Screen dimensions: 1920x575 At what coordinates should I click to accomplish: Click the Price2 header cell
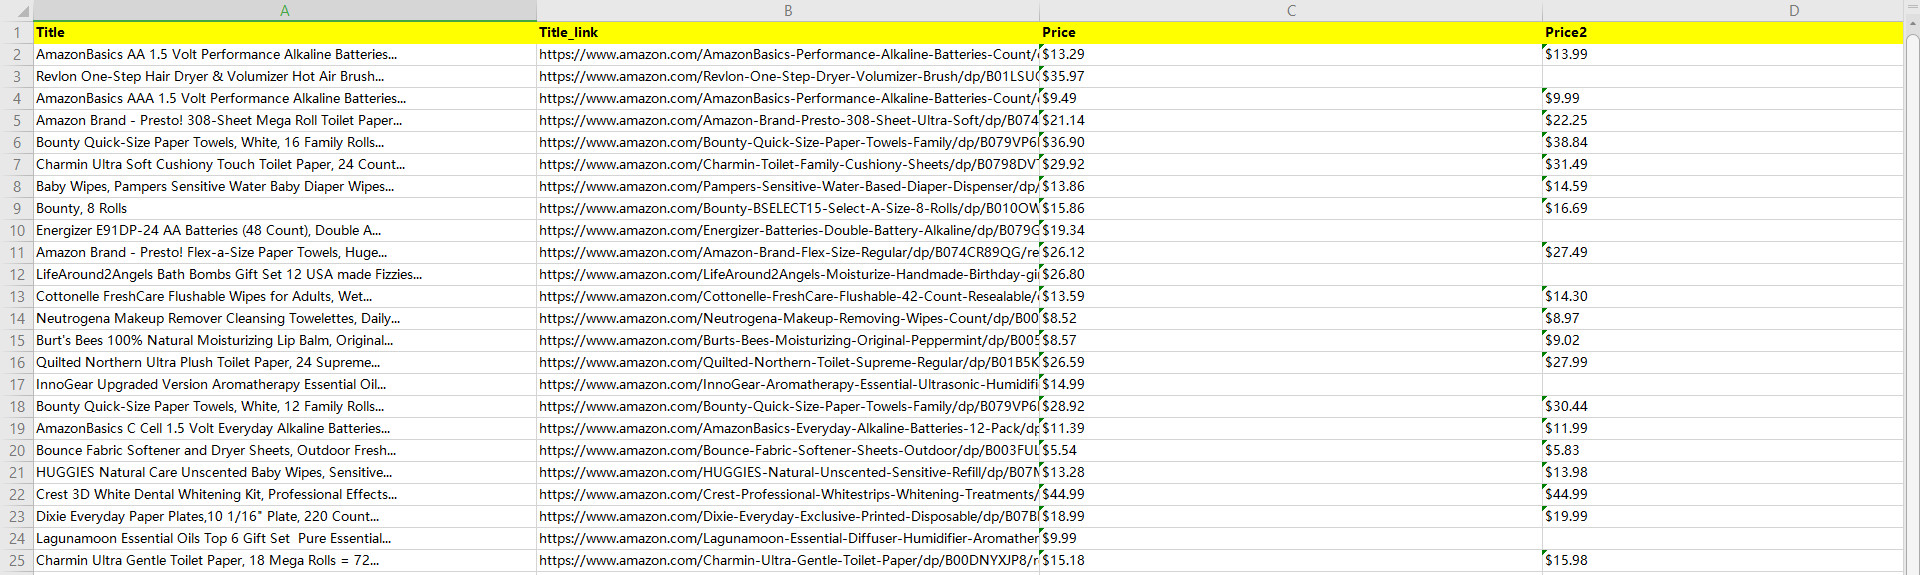click(1722, 32)
